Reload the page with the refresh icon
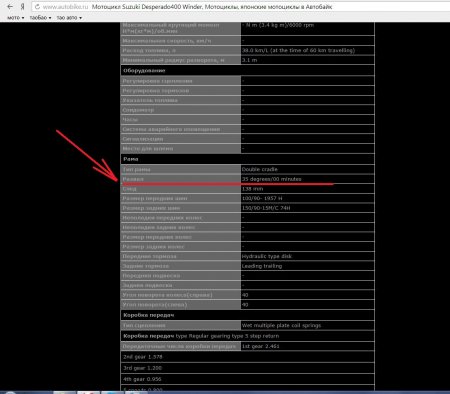450x394 pixels. (x=37, y=7)
